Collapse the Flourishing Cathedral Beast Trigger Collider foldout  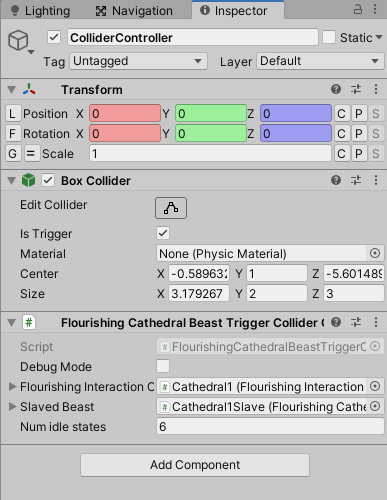tap(12, 323)
